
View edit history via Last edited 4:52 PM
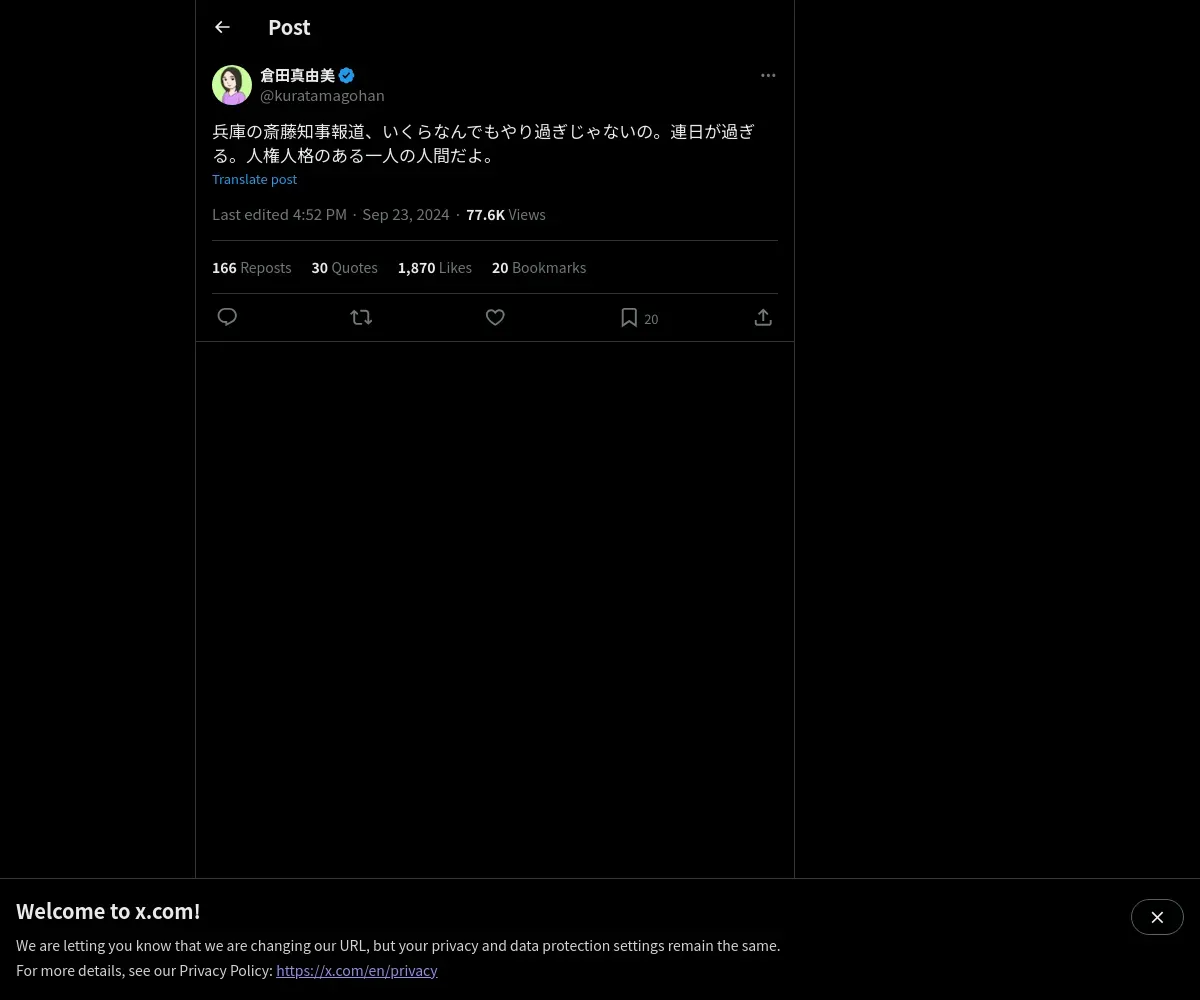(x=279, y=214)
